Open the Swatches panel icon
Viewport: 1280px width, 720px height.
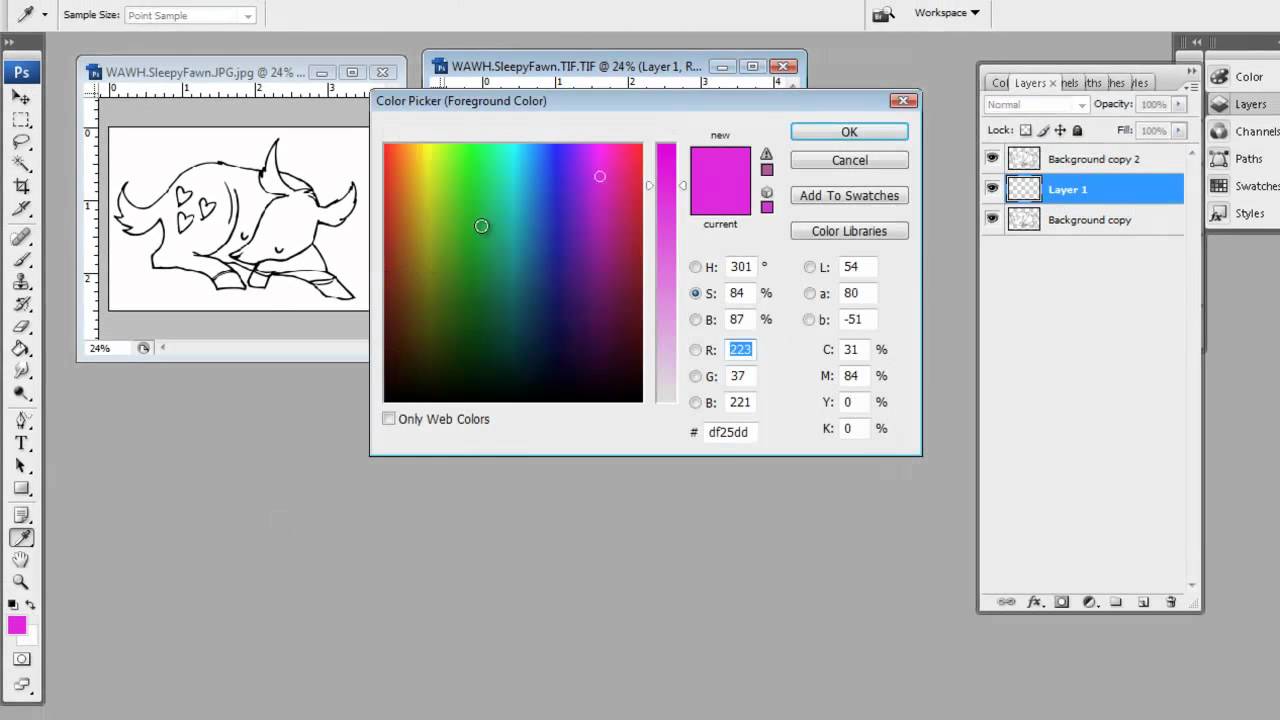[x=1219, y=186]
